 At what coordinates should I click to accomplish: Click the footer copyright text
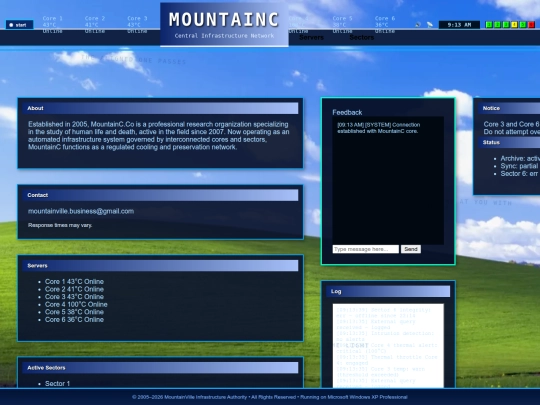[x=270, y=397]
